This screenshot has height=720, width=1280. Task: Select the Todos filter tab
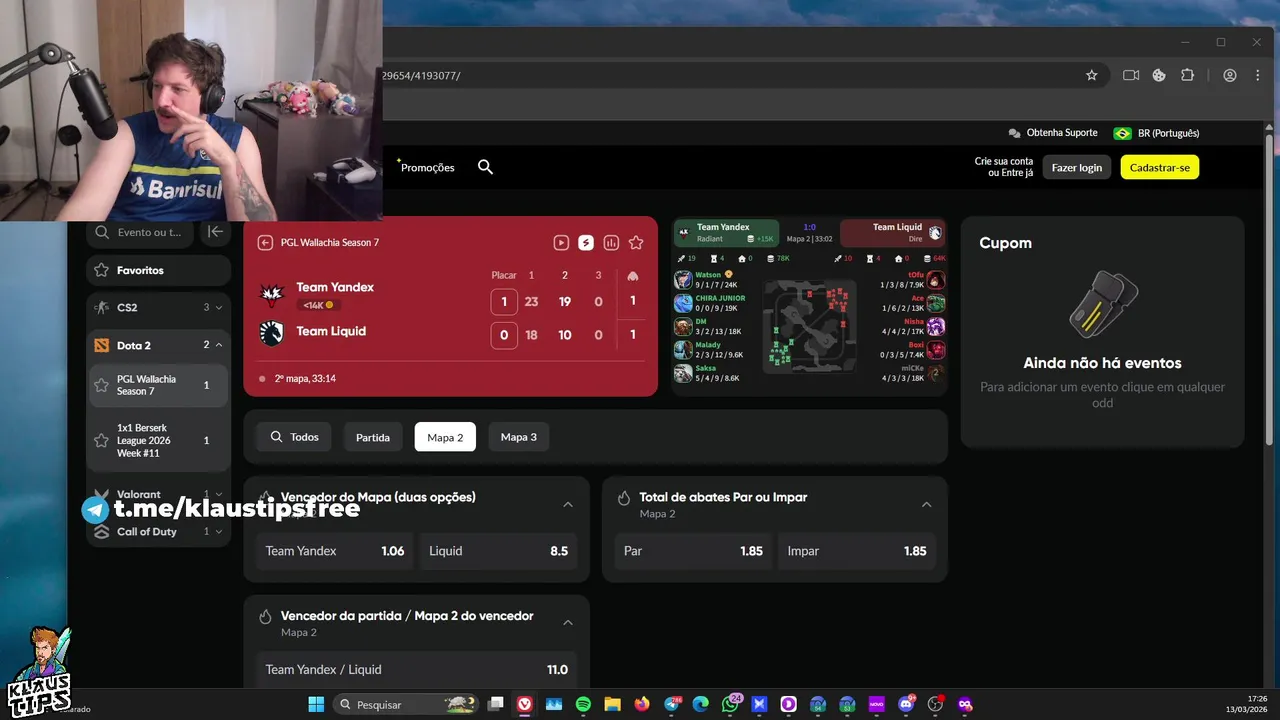point(294,437)
